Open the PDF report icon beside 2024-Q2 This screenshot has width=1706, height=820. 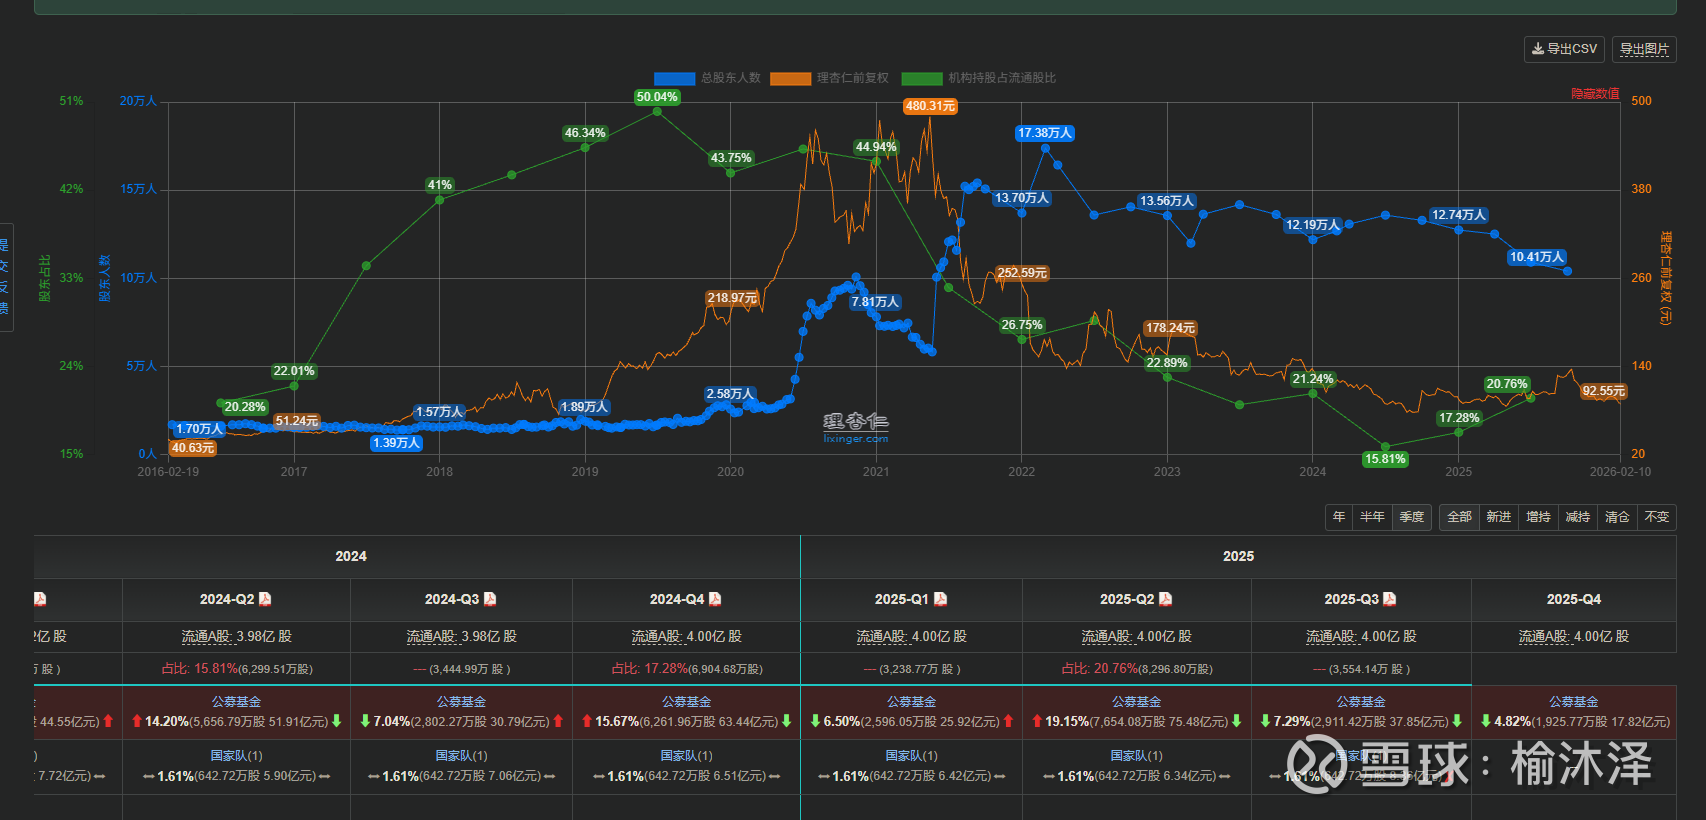tap(265, 599)
